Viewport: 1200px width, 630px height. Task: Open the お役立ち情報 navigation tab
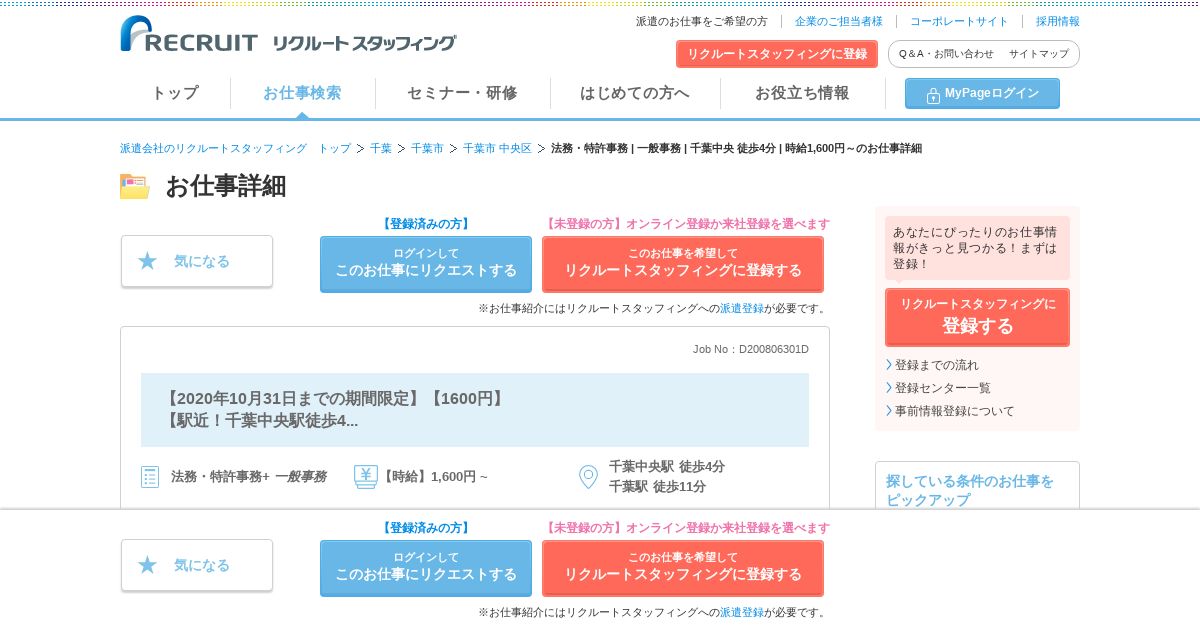[x=802, y=93]
